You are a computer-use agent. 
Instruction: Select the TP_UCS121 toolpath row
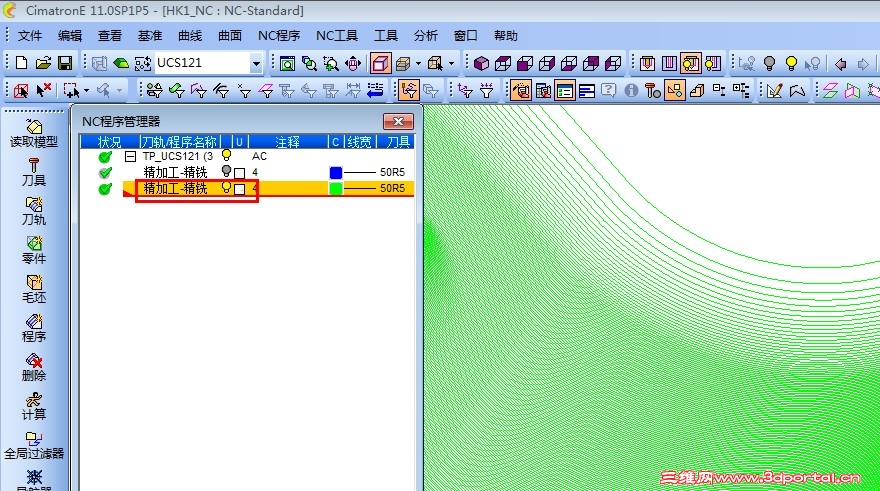point(247,156)
